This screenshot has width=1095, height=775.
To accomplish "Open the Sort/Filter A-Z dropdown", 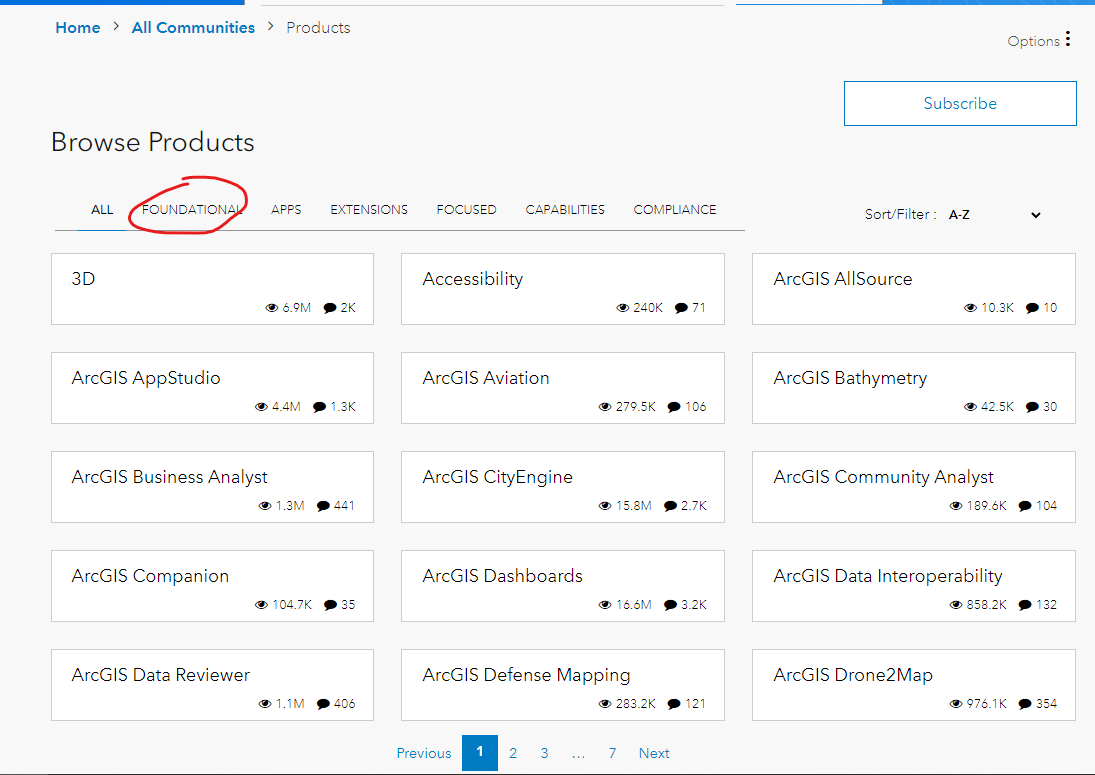I will 994,215.
